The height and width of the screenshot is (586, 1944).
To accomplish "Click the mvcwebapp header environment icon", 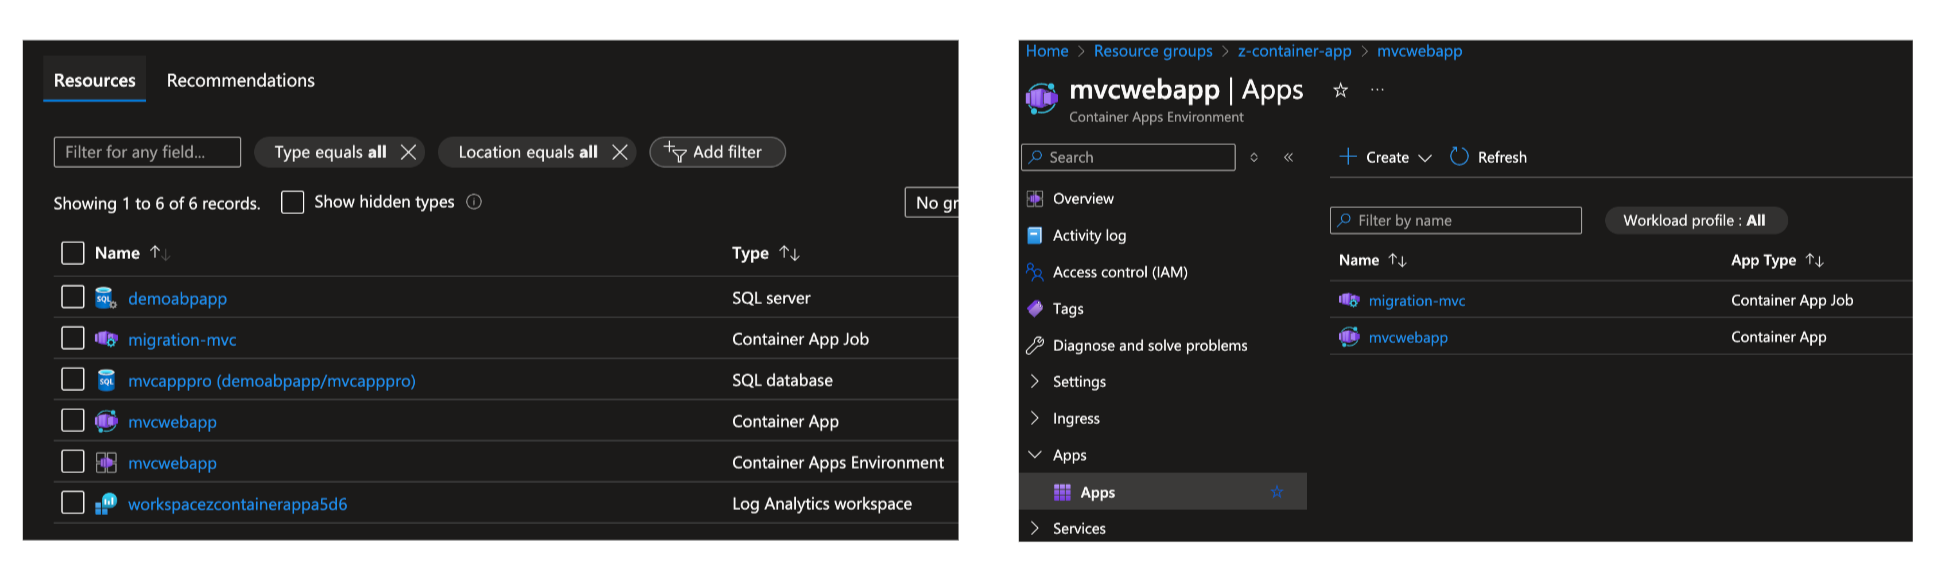I will click(1042, 98).
